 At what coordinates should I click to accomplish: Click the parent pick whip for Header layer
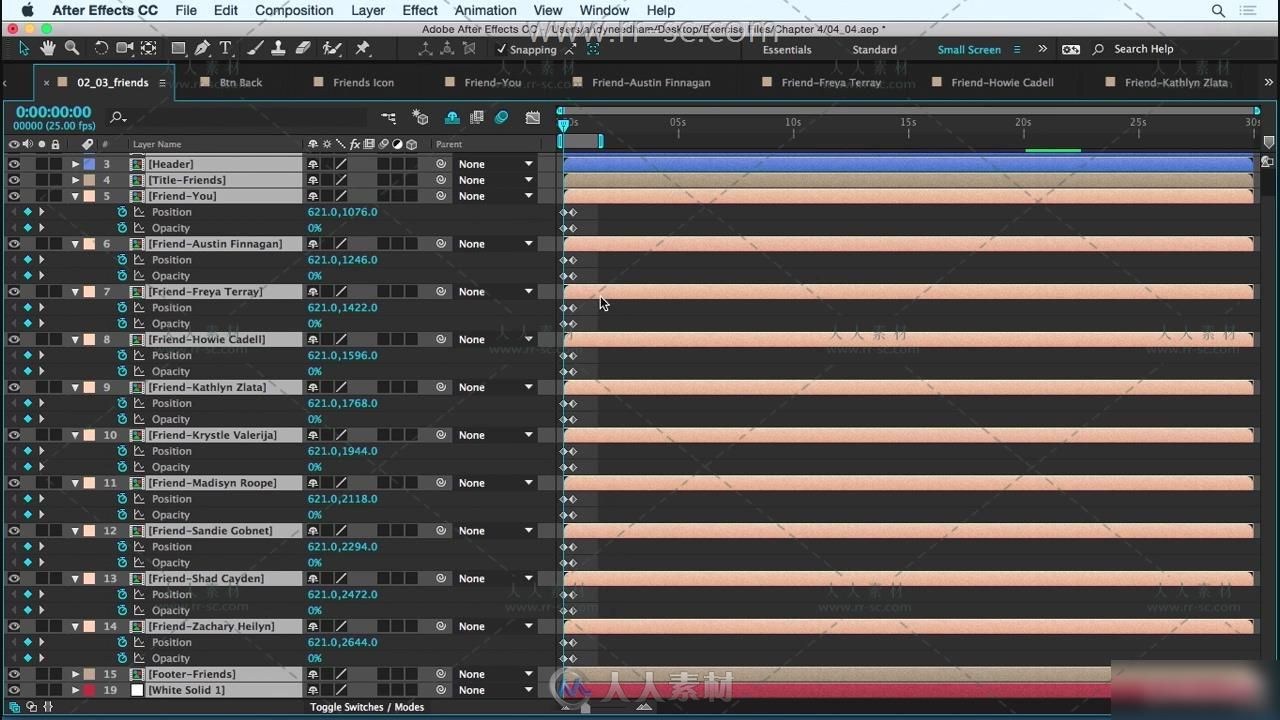click(x=441, y=164)
